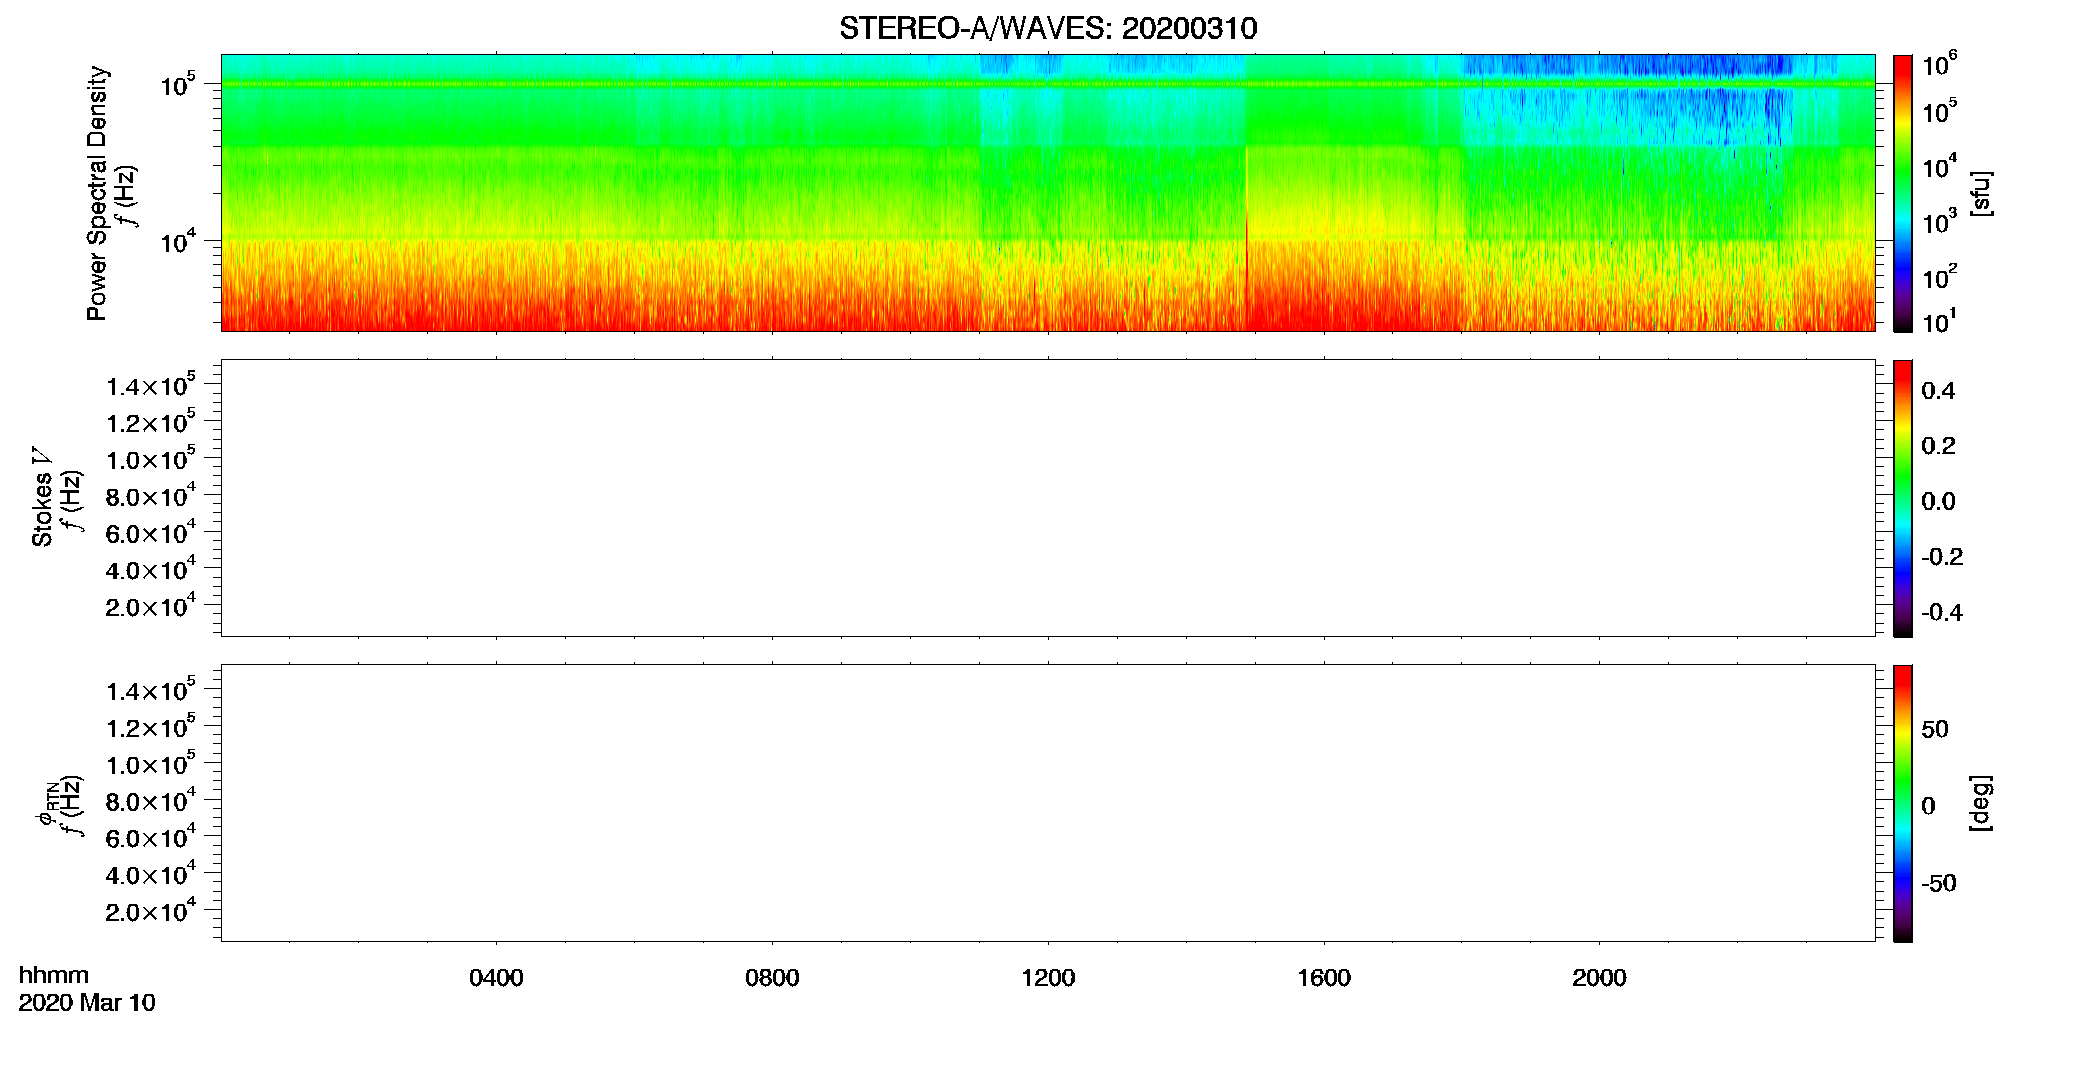Click the Stokes V color bar
This screenshot has width=2096, height=1080.
pyautogui.click(x=1903, y=498)
